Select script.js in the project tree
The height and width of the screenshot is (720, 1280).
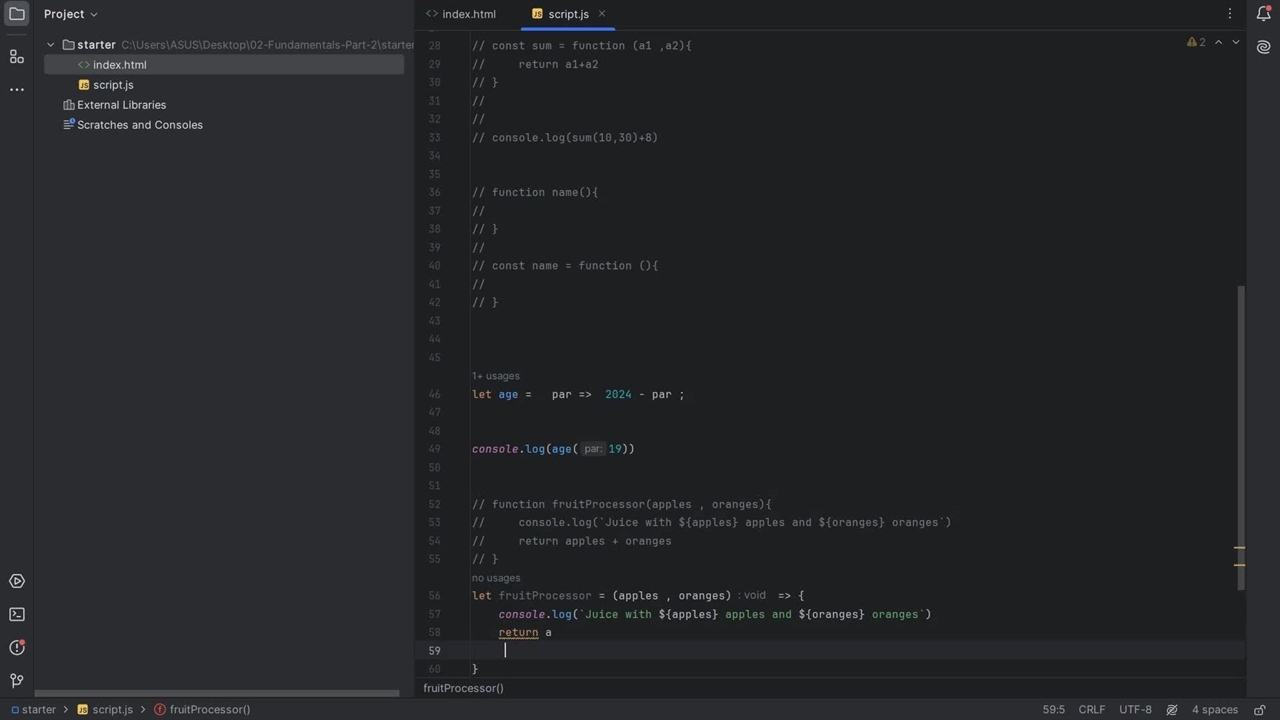click(x=113, y=85)
